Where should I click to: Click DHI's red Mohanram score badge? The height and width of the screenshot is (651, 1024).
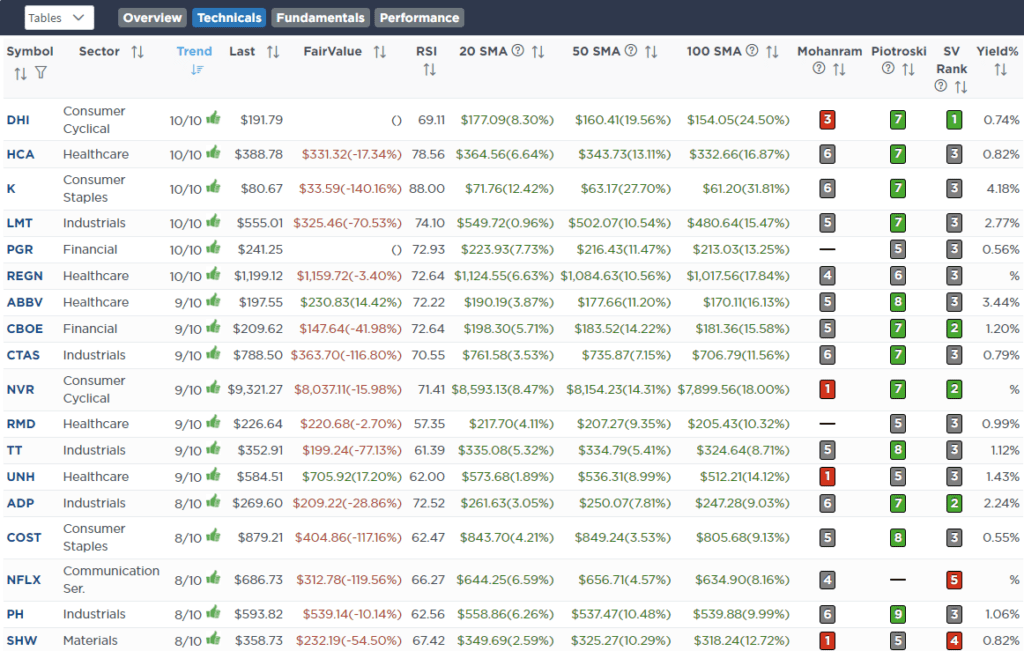click(827, 120)
